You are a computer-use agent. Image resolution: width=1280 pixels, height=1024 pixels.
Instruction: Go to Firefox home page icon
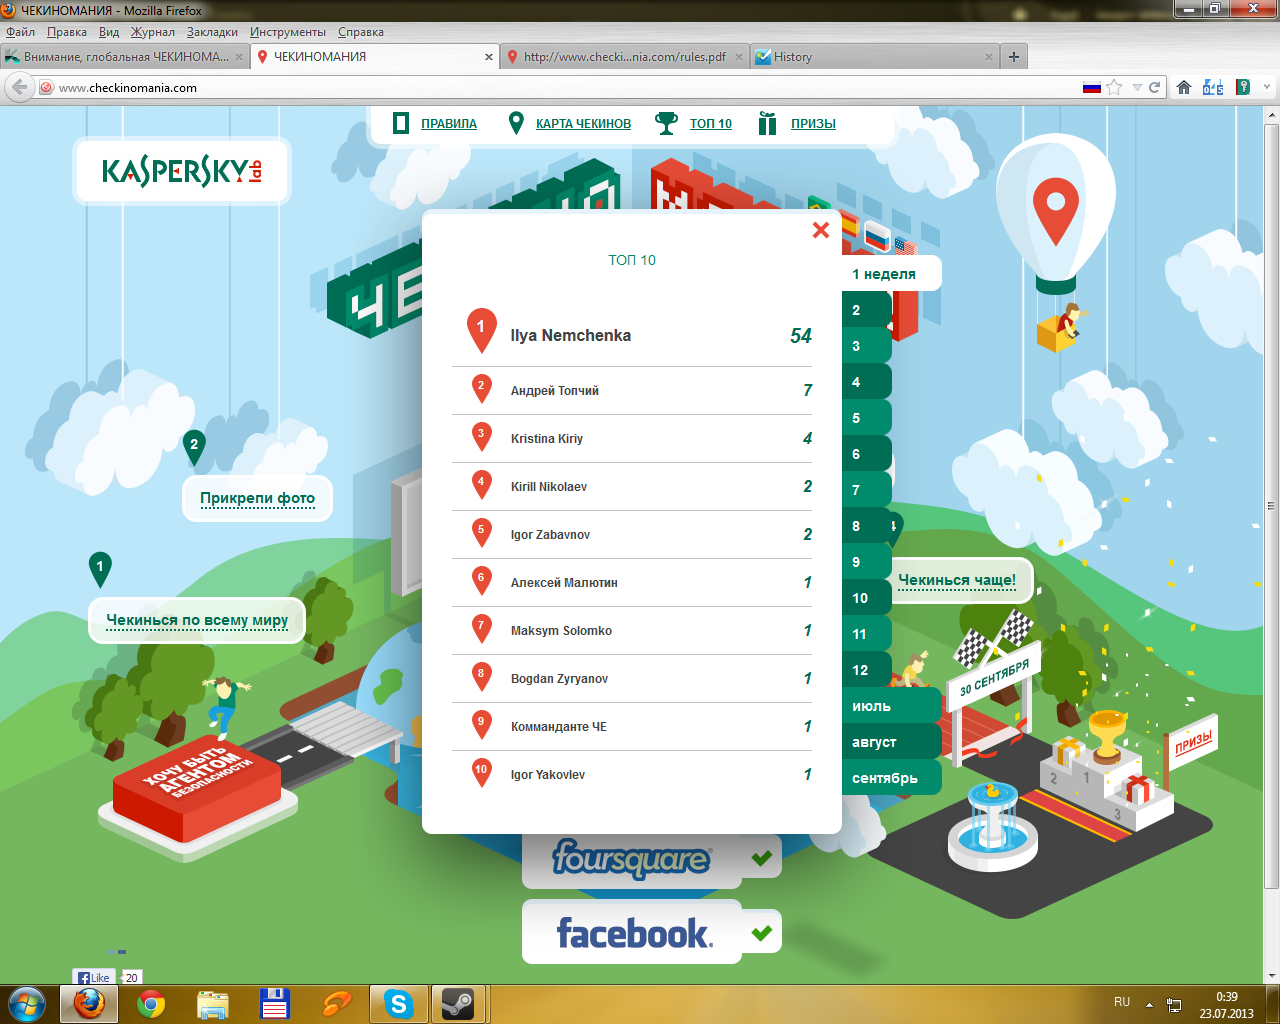[1184, 87]
